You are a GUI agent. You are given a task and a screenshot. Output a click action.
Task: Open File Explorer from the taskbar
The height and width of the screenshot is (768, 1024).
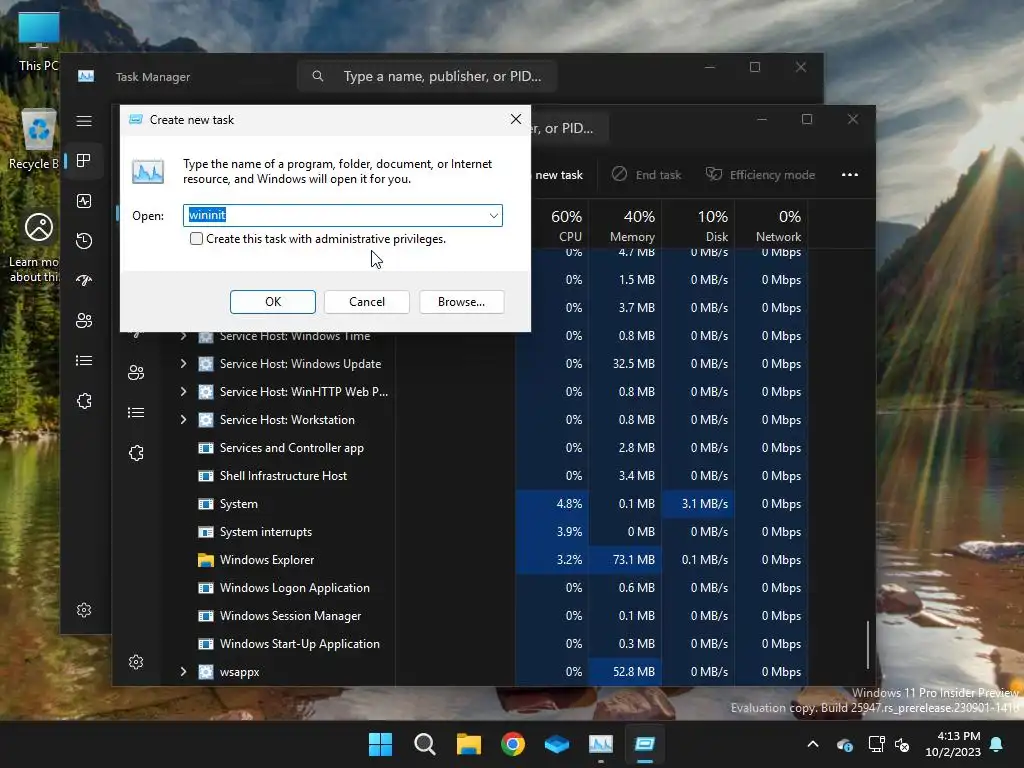click(469, 744)
